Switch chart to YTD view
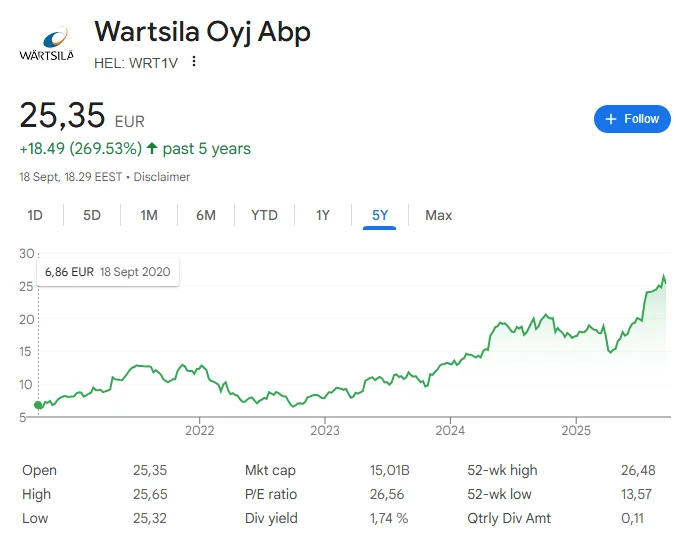The height and width of the screenshot is (550, 676). click(264, 215)
